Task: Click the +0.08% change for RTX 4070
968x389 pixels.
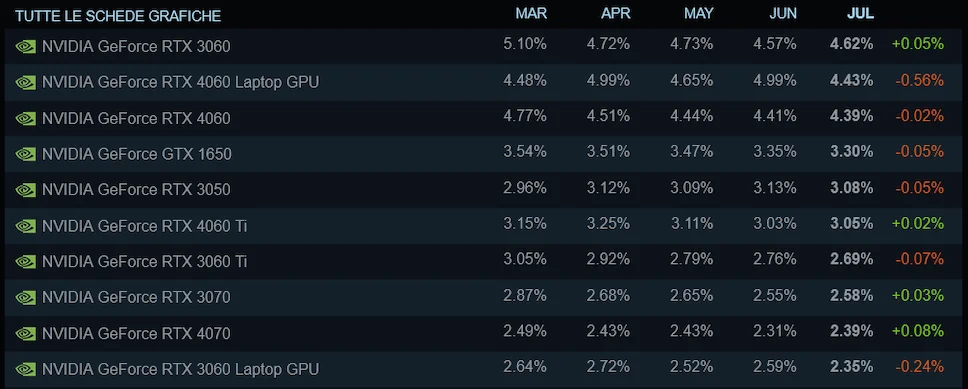Action: [917, 332]
